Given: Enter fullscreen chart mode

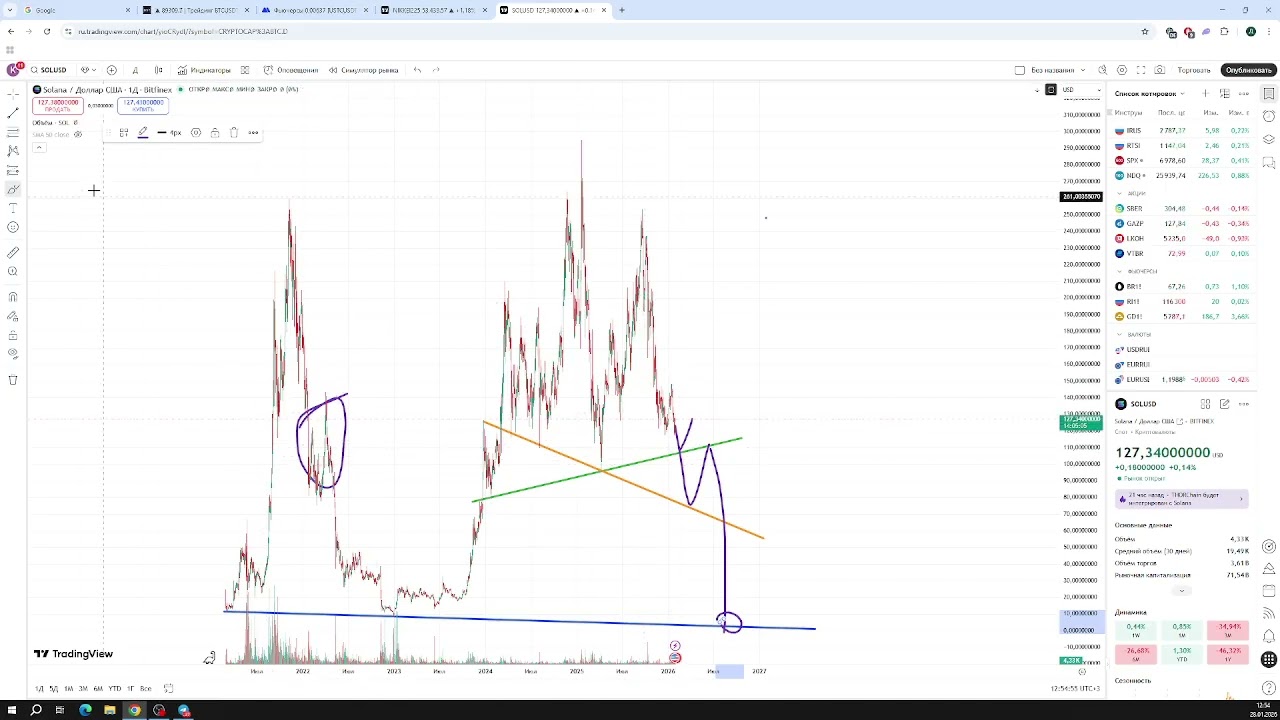Looking at the screenshot, I should (x=1141, y=70).
